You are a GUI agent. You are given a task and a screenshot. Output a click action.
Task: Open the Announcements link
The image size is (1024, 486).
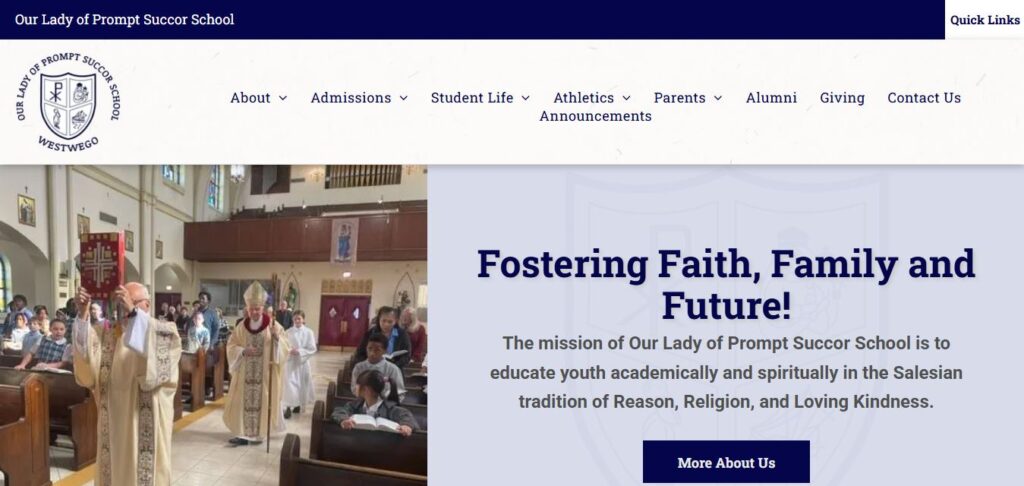pyautogui.click(x=595, y=116)
